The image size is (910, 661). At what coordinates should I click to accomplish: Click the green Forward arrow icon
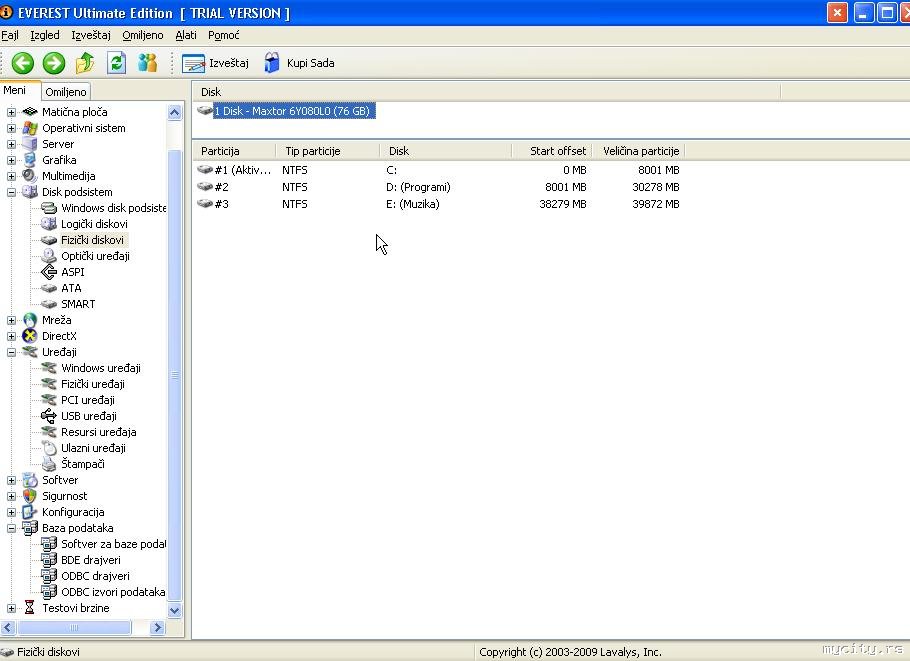pos(54,63)
